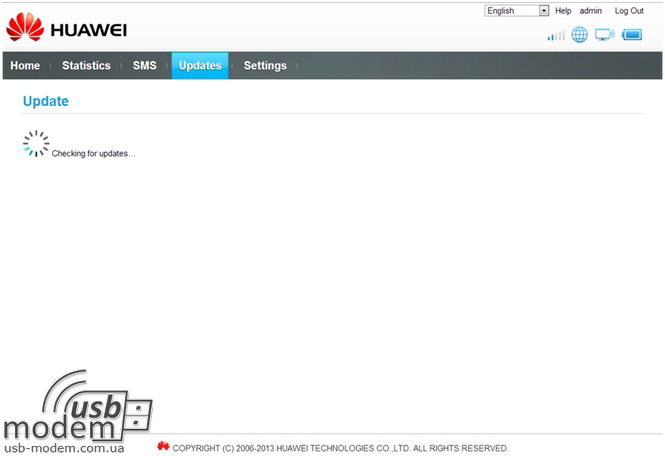This screenshot has width=665, height=456.
Task: Click the battery level icon
Action: click(631, 35)
